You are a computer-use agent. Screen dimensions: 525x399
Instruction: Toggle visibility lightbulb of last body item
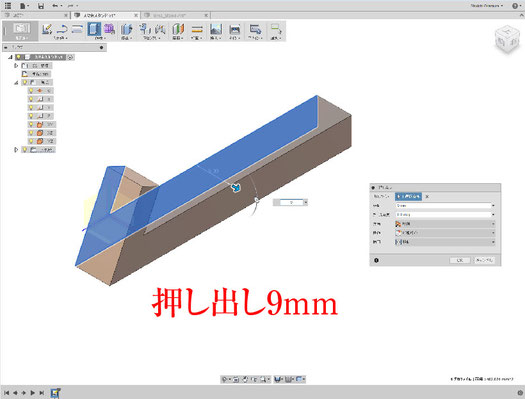[31, 141]
